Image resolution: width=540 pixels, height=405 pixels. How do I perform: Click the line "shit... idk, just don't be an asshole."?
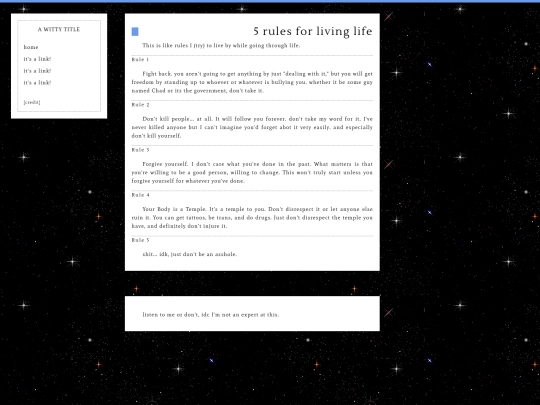click(x=190, y=254)
